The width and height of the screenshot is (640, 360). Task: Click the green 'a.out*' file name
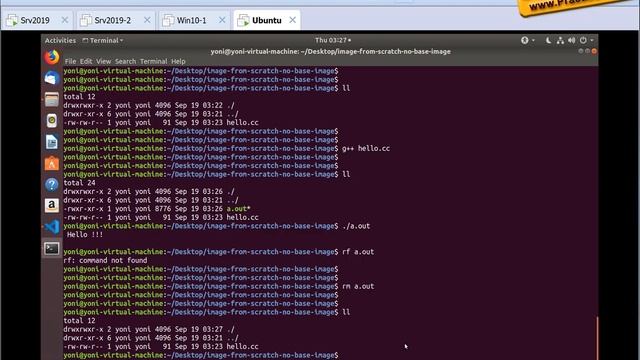pyautogui.click(x=238, y=209)
